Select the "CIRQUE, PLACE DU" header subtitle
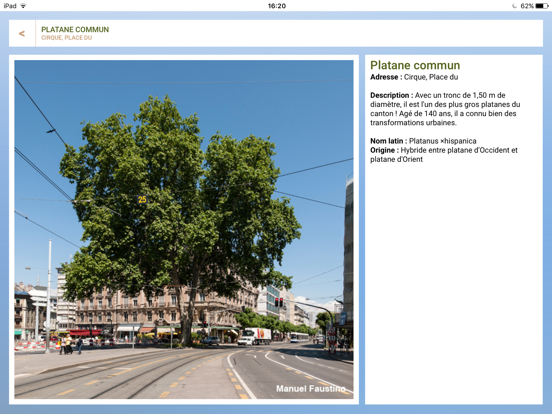The height and width of the screenshot is (414, 552). [x=67, y=38]
